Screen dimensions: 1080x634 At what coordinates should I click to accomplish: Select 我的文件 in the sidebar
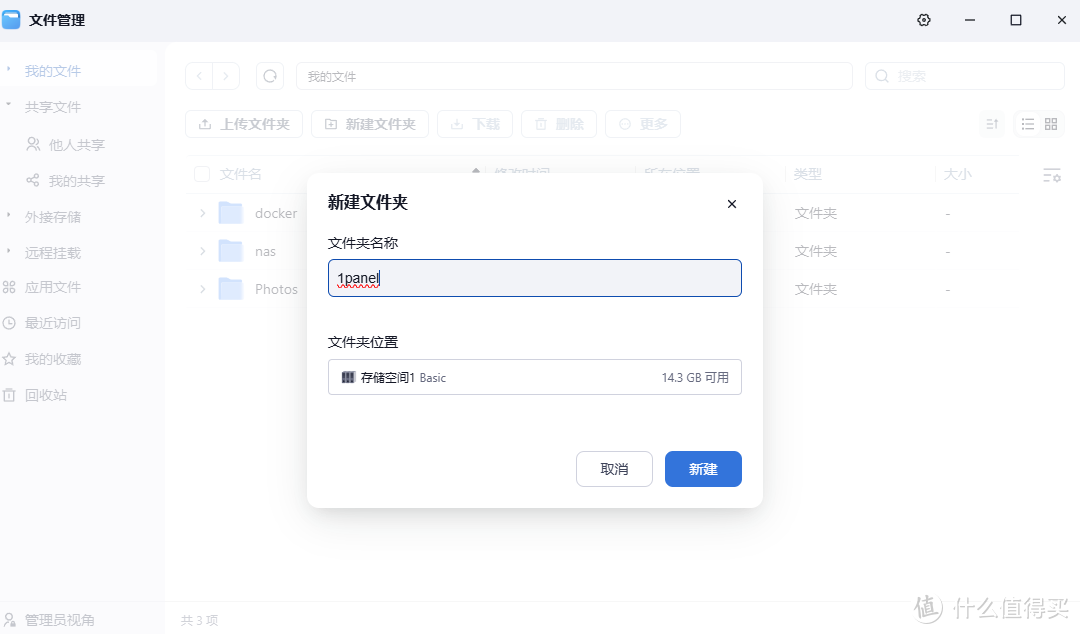53,71
